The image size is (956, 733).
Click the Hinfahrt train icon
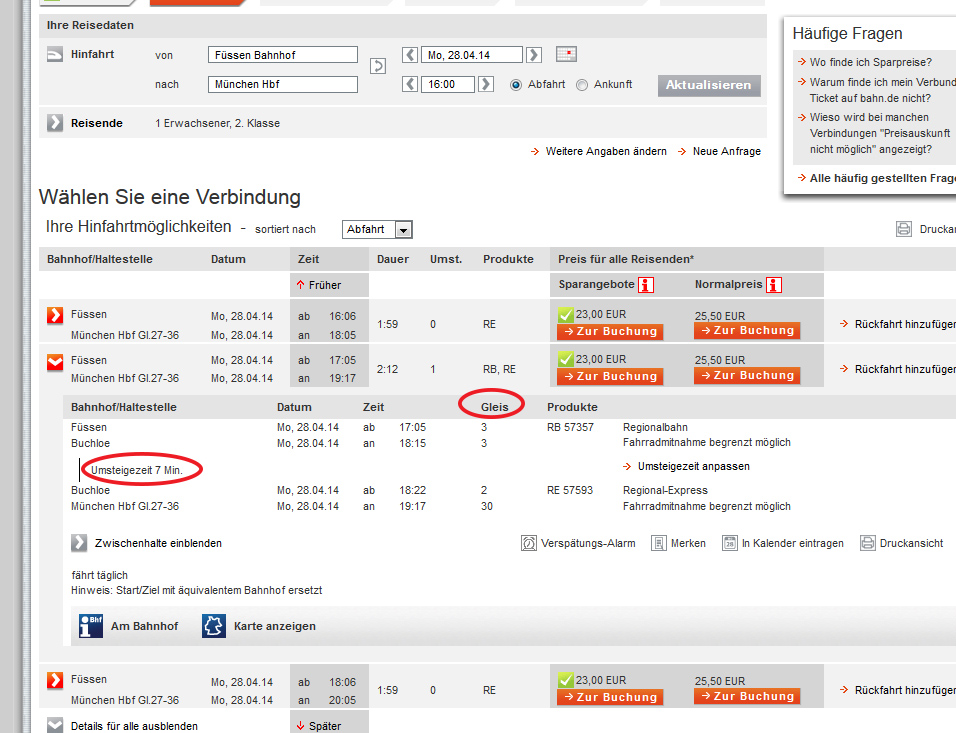[x=55, y=54]
